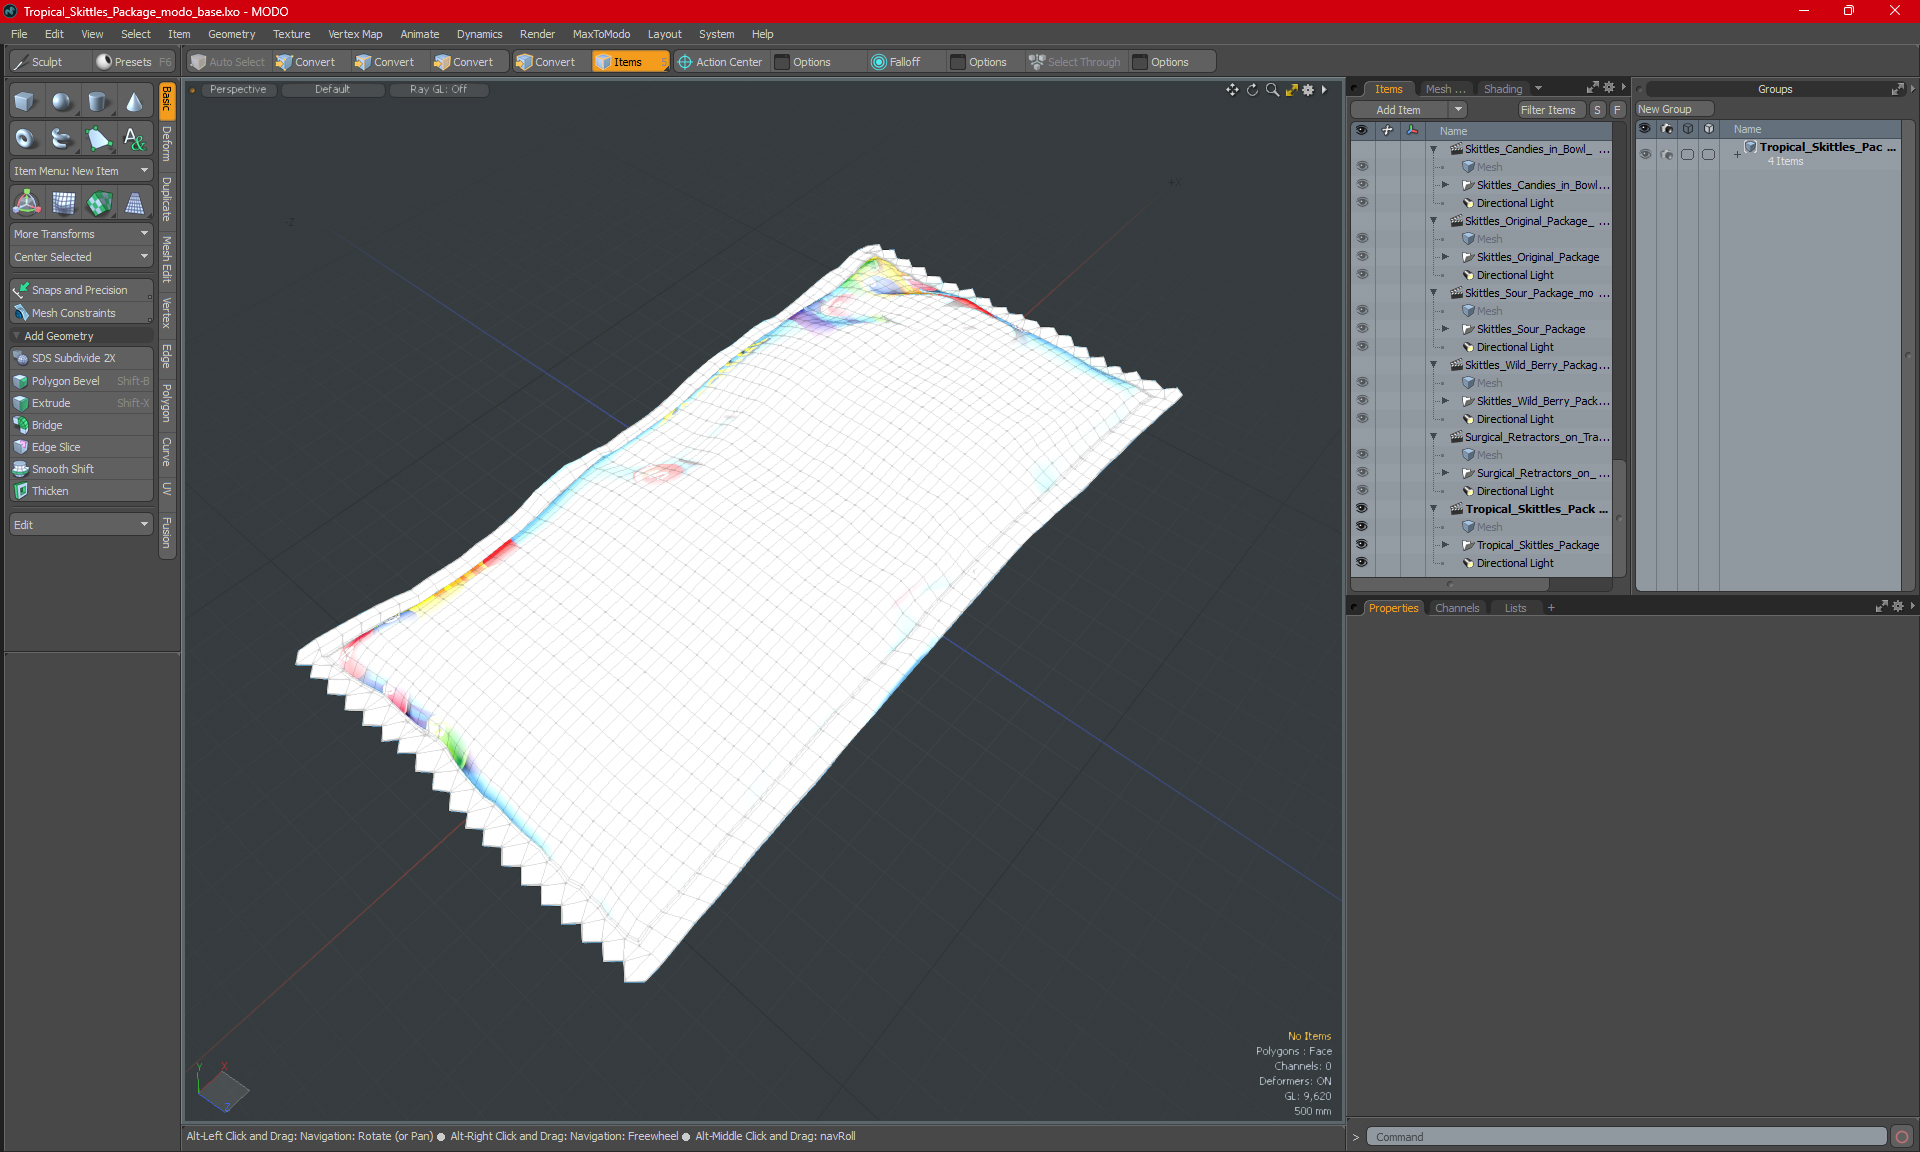Image resolution: width=1920 pixels, height=1152 pixels.
Task: Click the viewport zoom magnifier icon
Action: click(x=1272, y=90)
